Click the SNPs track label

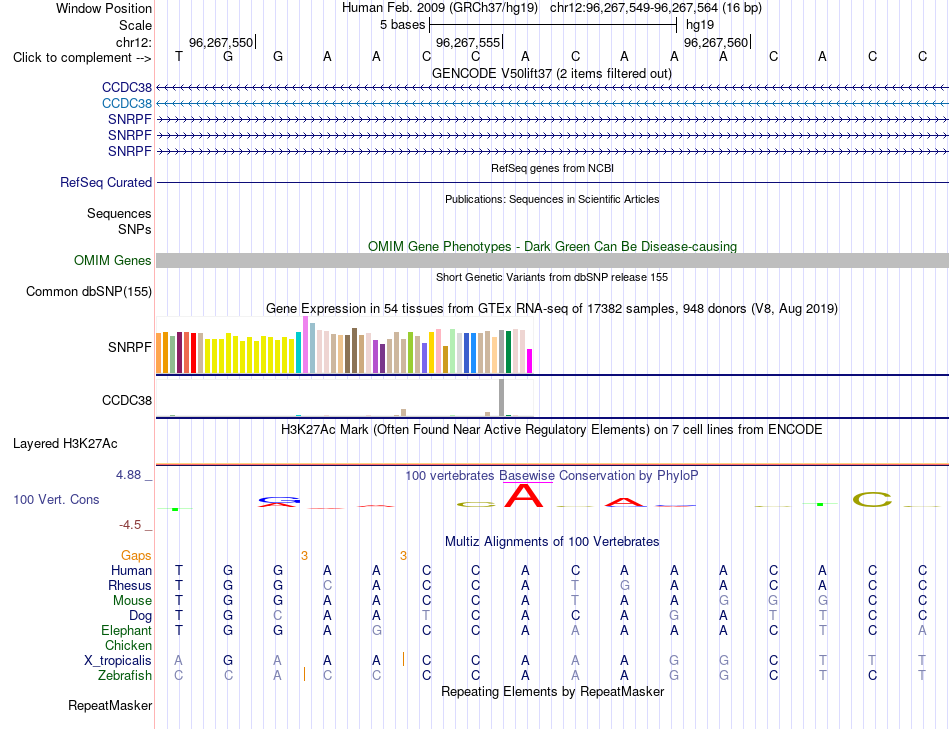[135, 230]
